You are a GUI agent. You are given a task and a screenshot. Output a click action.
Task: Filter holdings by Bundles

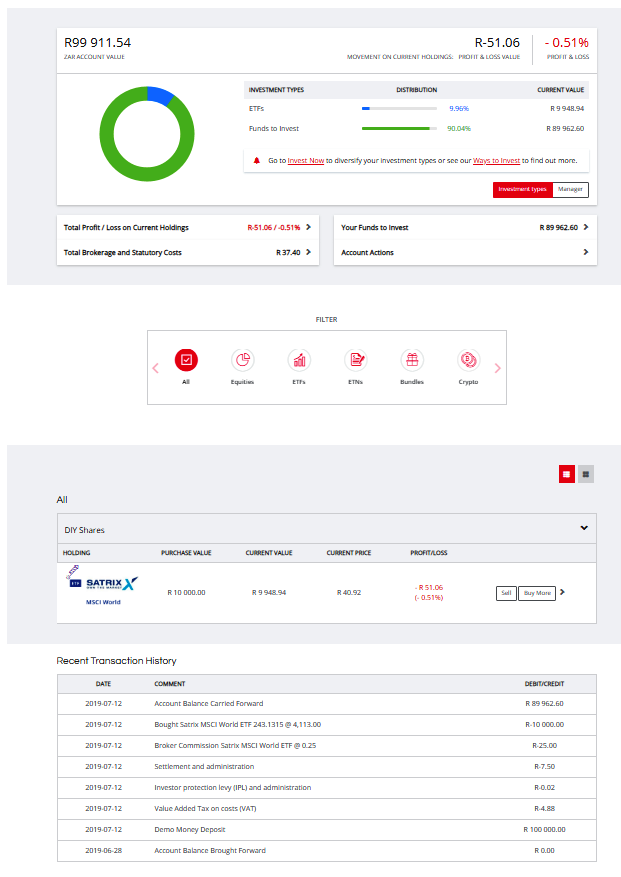[412, 360]
